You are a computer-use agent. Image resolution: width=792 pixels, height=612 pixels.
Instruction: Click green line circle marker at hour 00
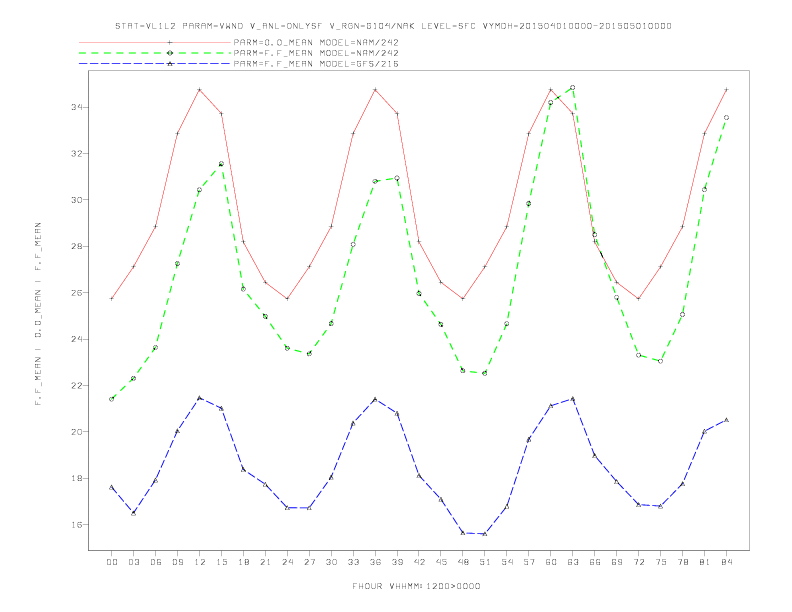coord(112,399)
